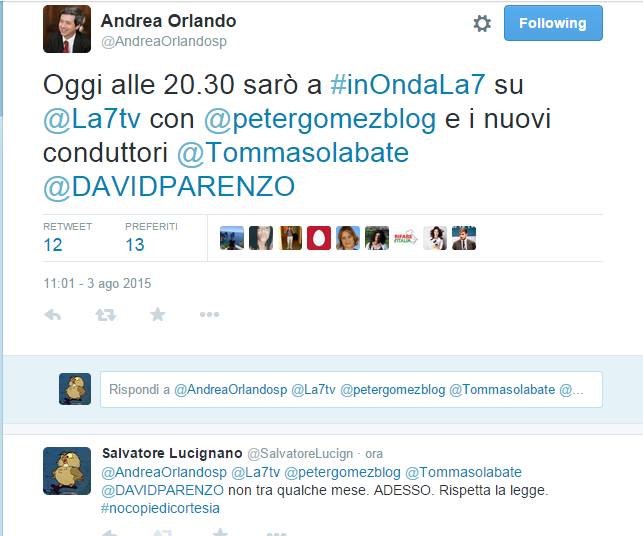643x536 pixels.
Task: Open the @petergomezblog mention in the tweet
Action: [320, 120]
